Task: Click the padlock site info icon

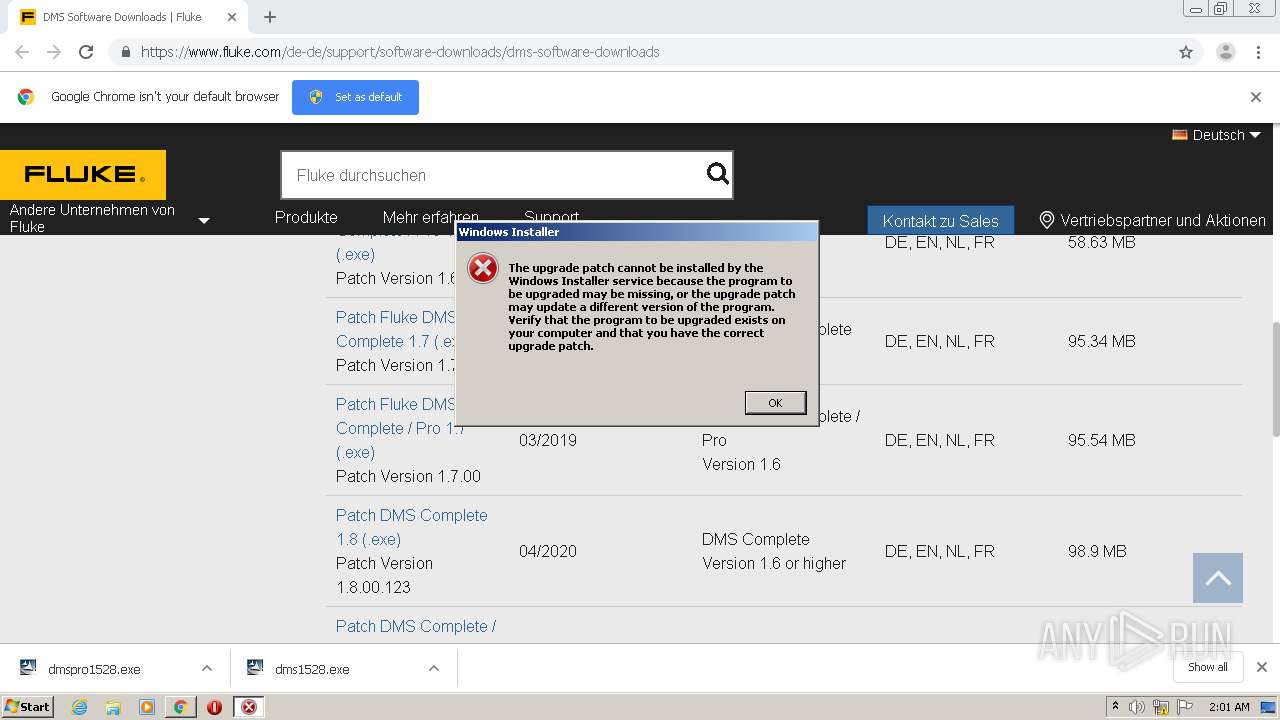Action: point(125,52)
